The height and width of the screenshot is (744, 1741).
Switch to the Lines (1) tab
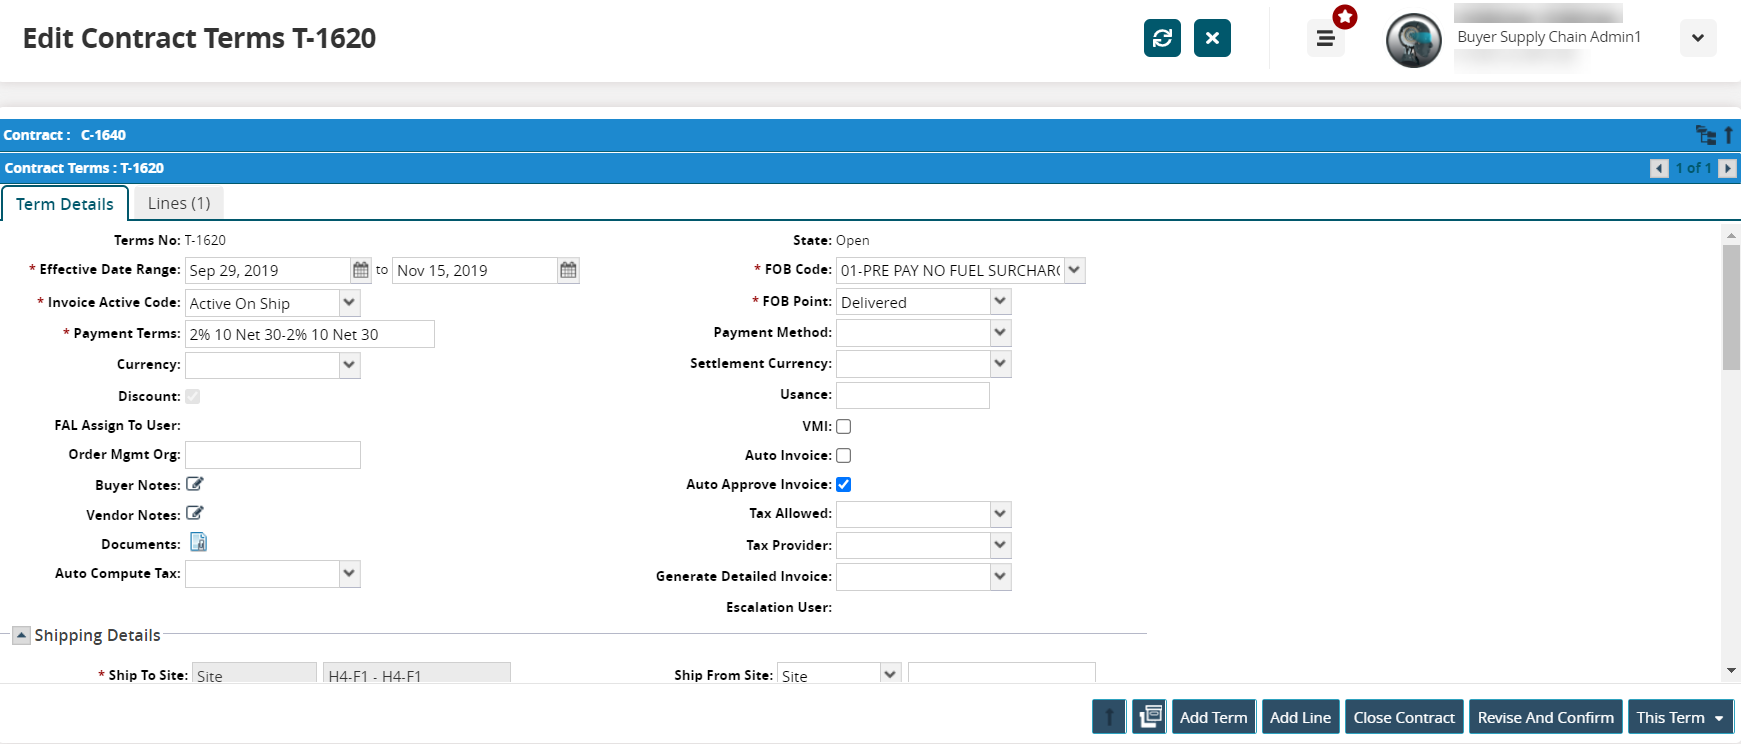click(179, 203)
